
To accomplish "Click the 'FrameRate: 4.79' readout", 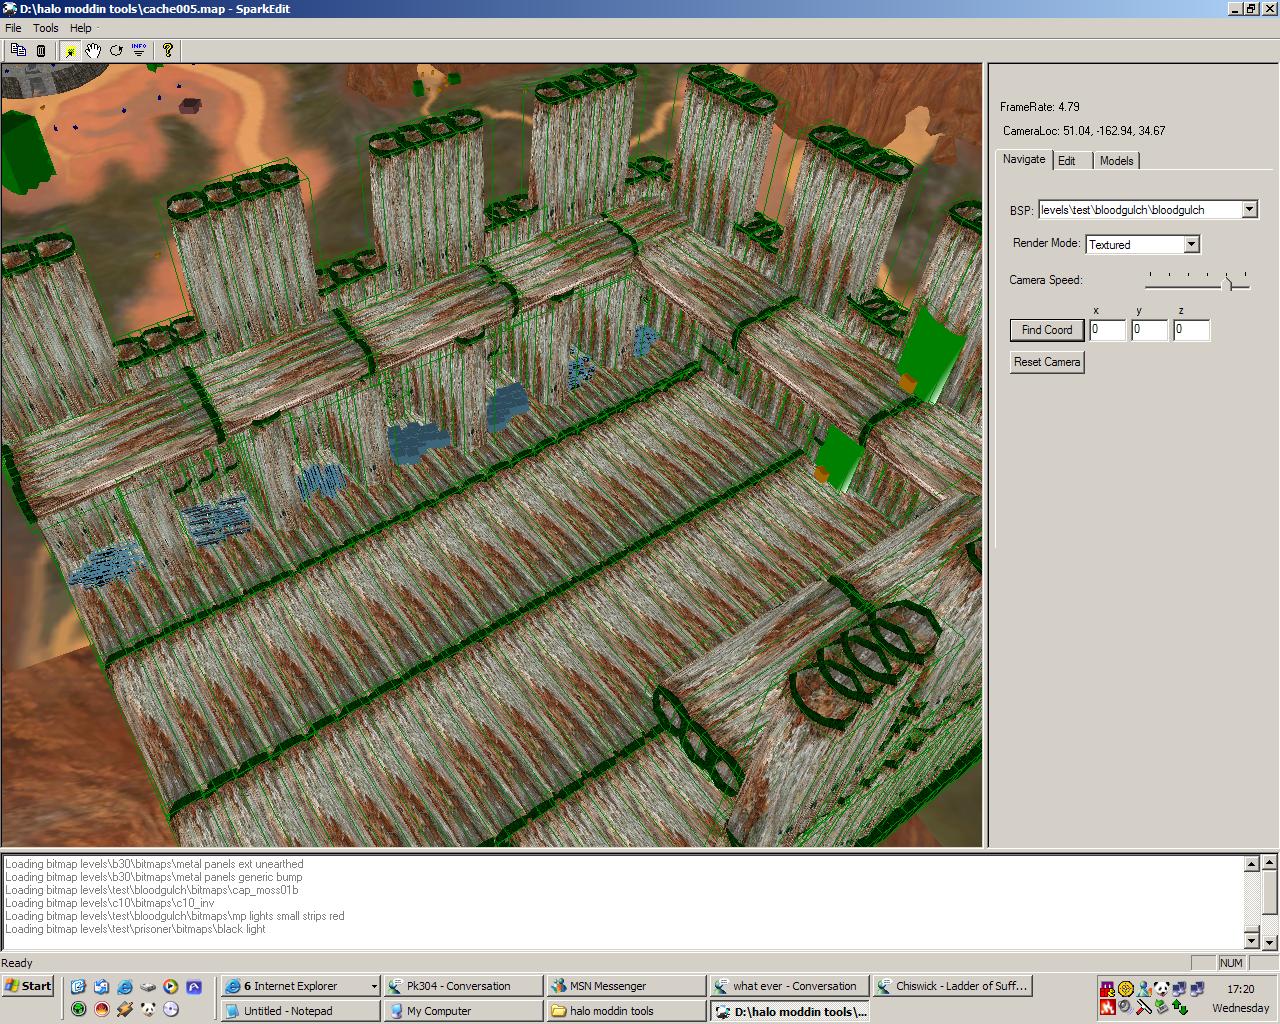I will [x=1039, y=107].
